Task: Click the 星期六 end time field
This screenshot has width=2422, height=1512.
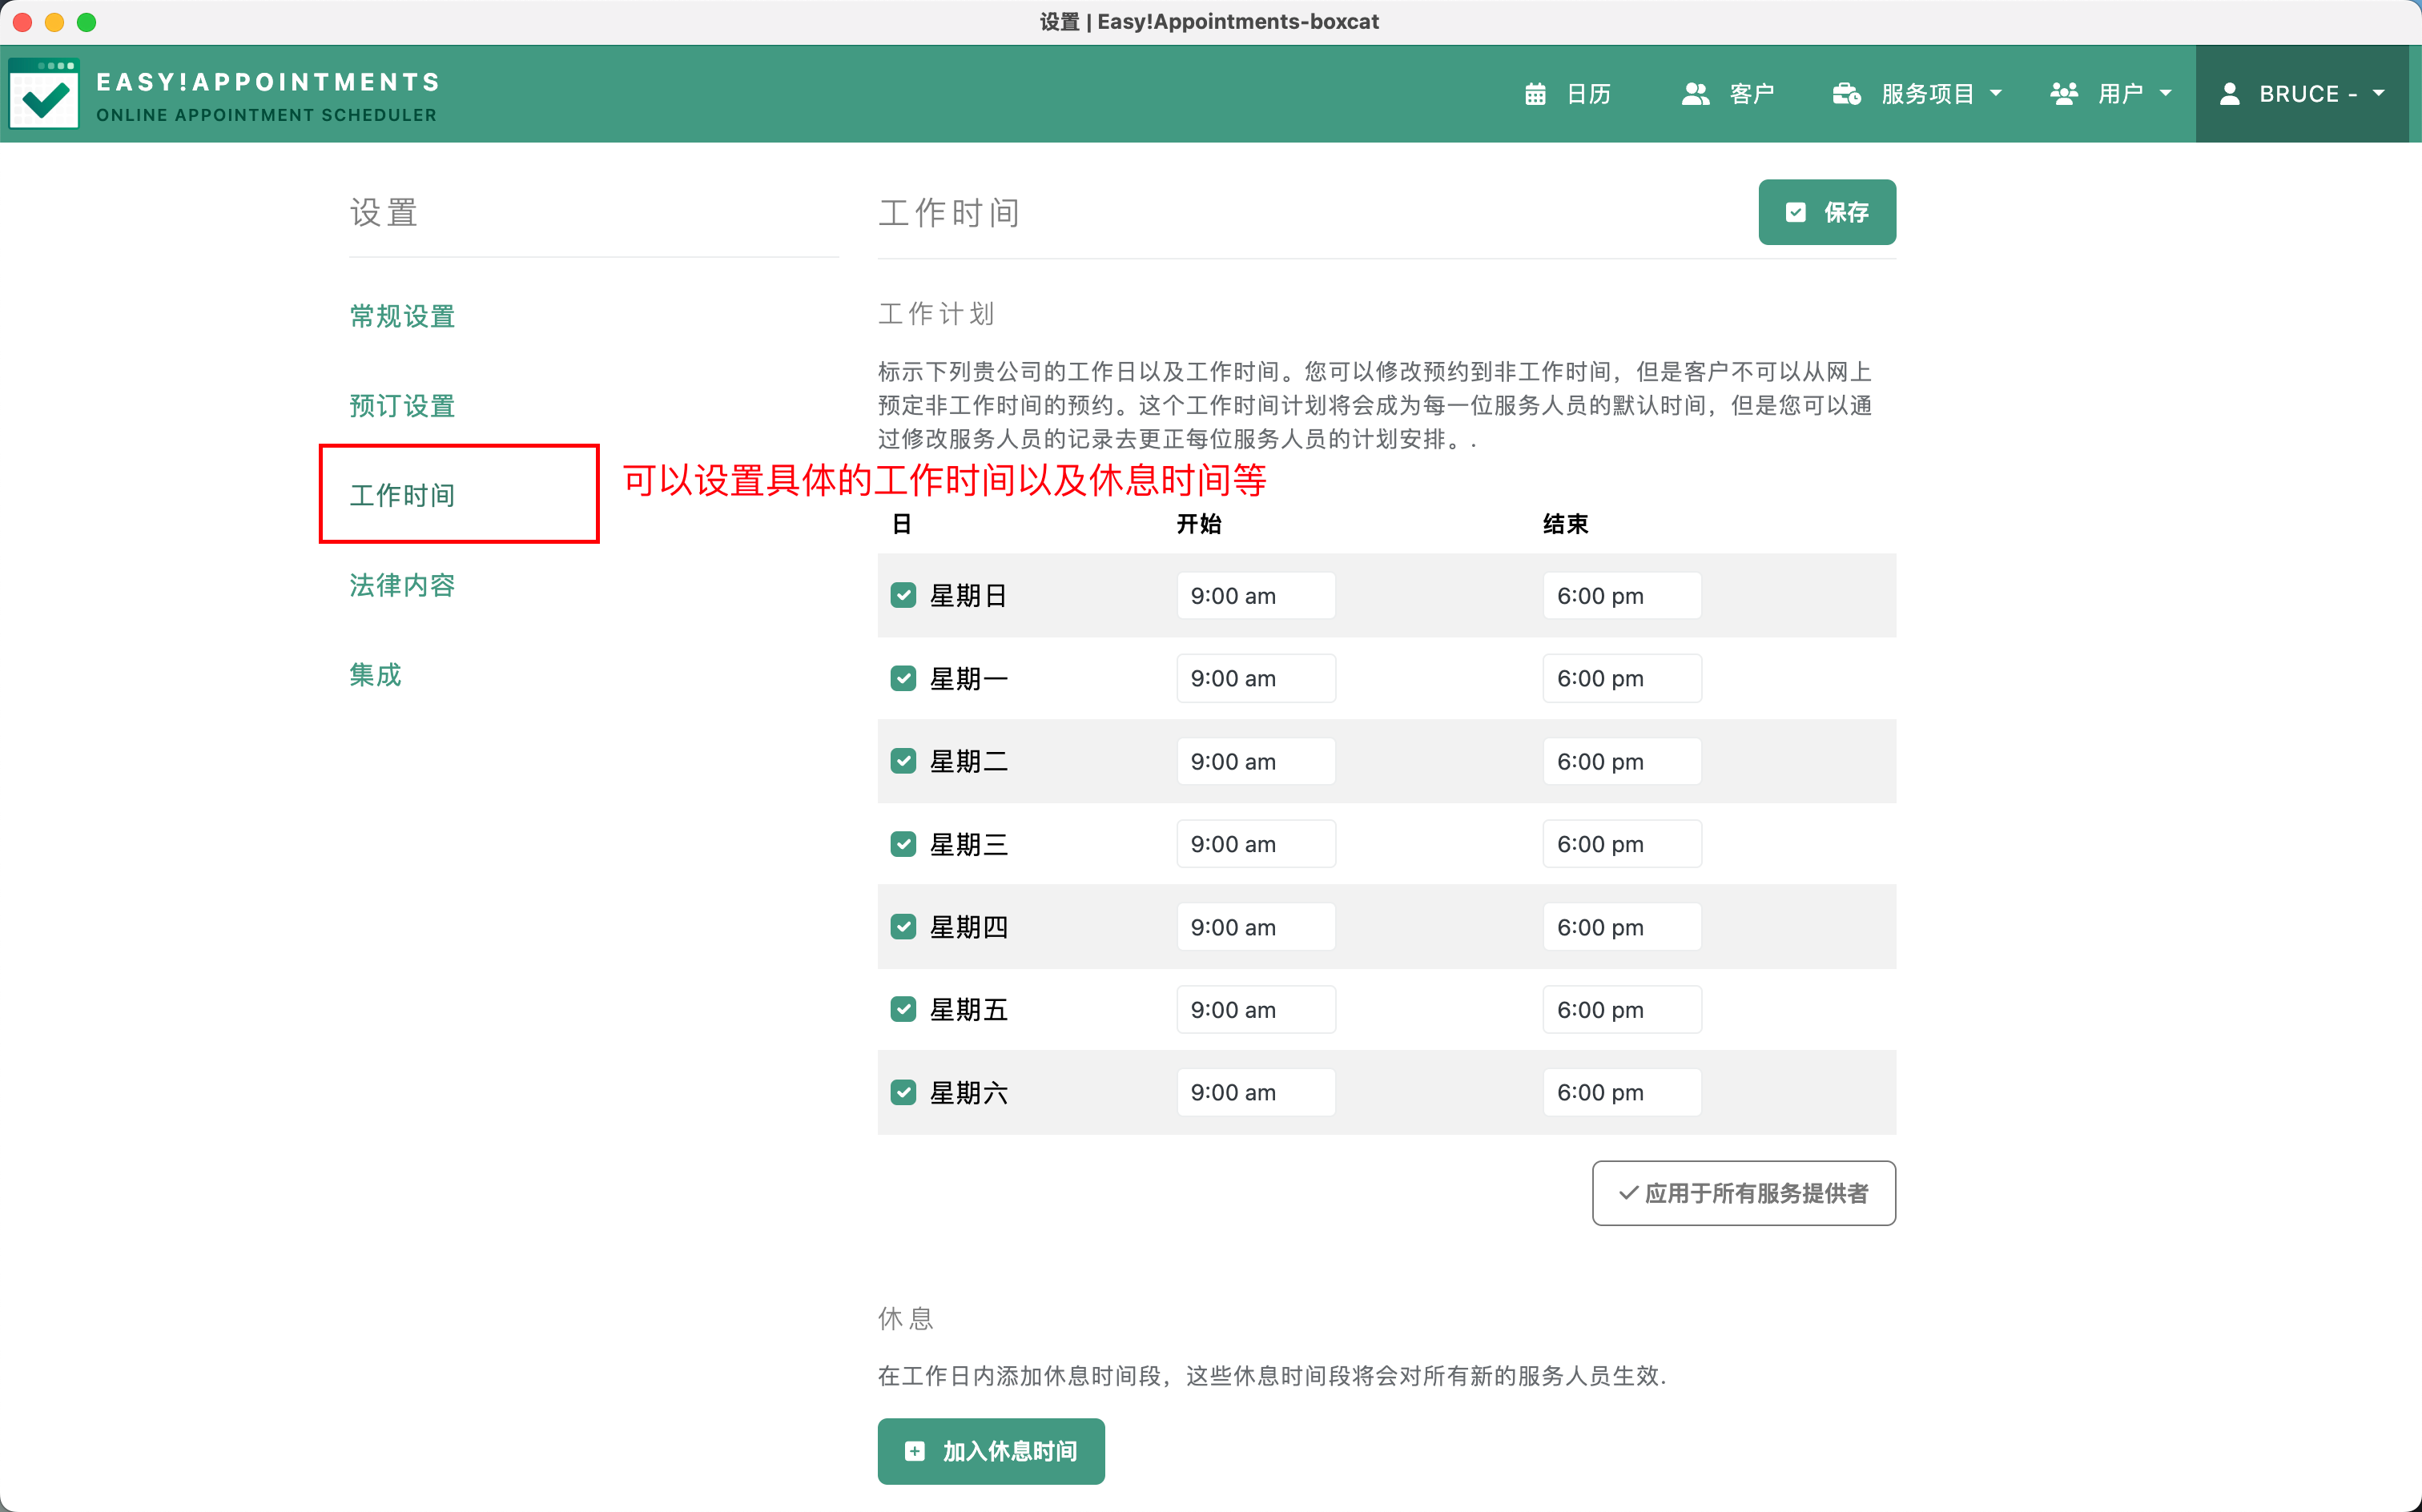Action: point(1621,1092)
